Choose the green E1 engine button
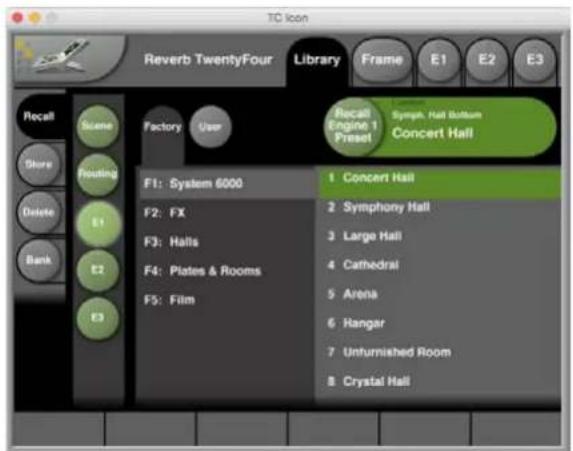 click(97, 223)
